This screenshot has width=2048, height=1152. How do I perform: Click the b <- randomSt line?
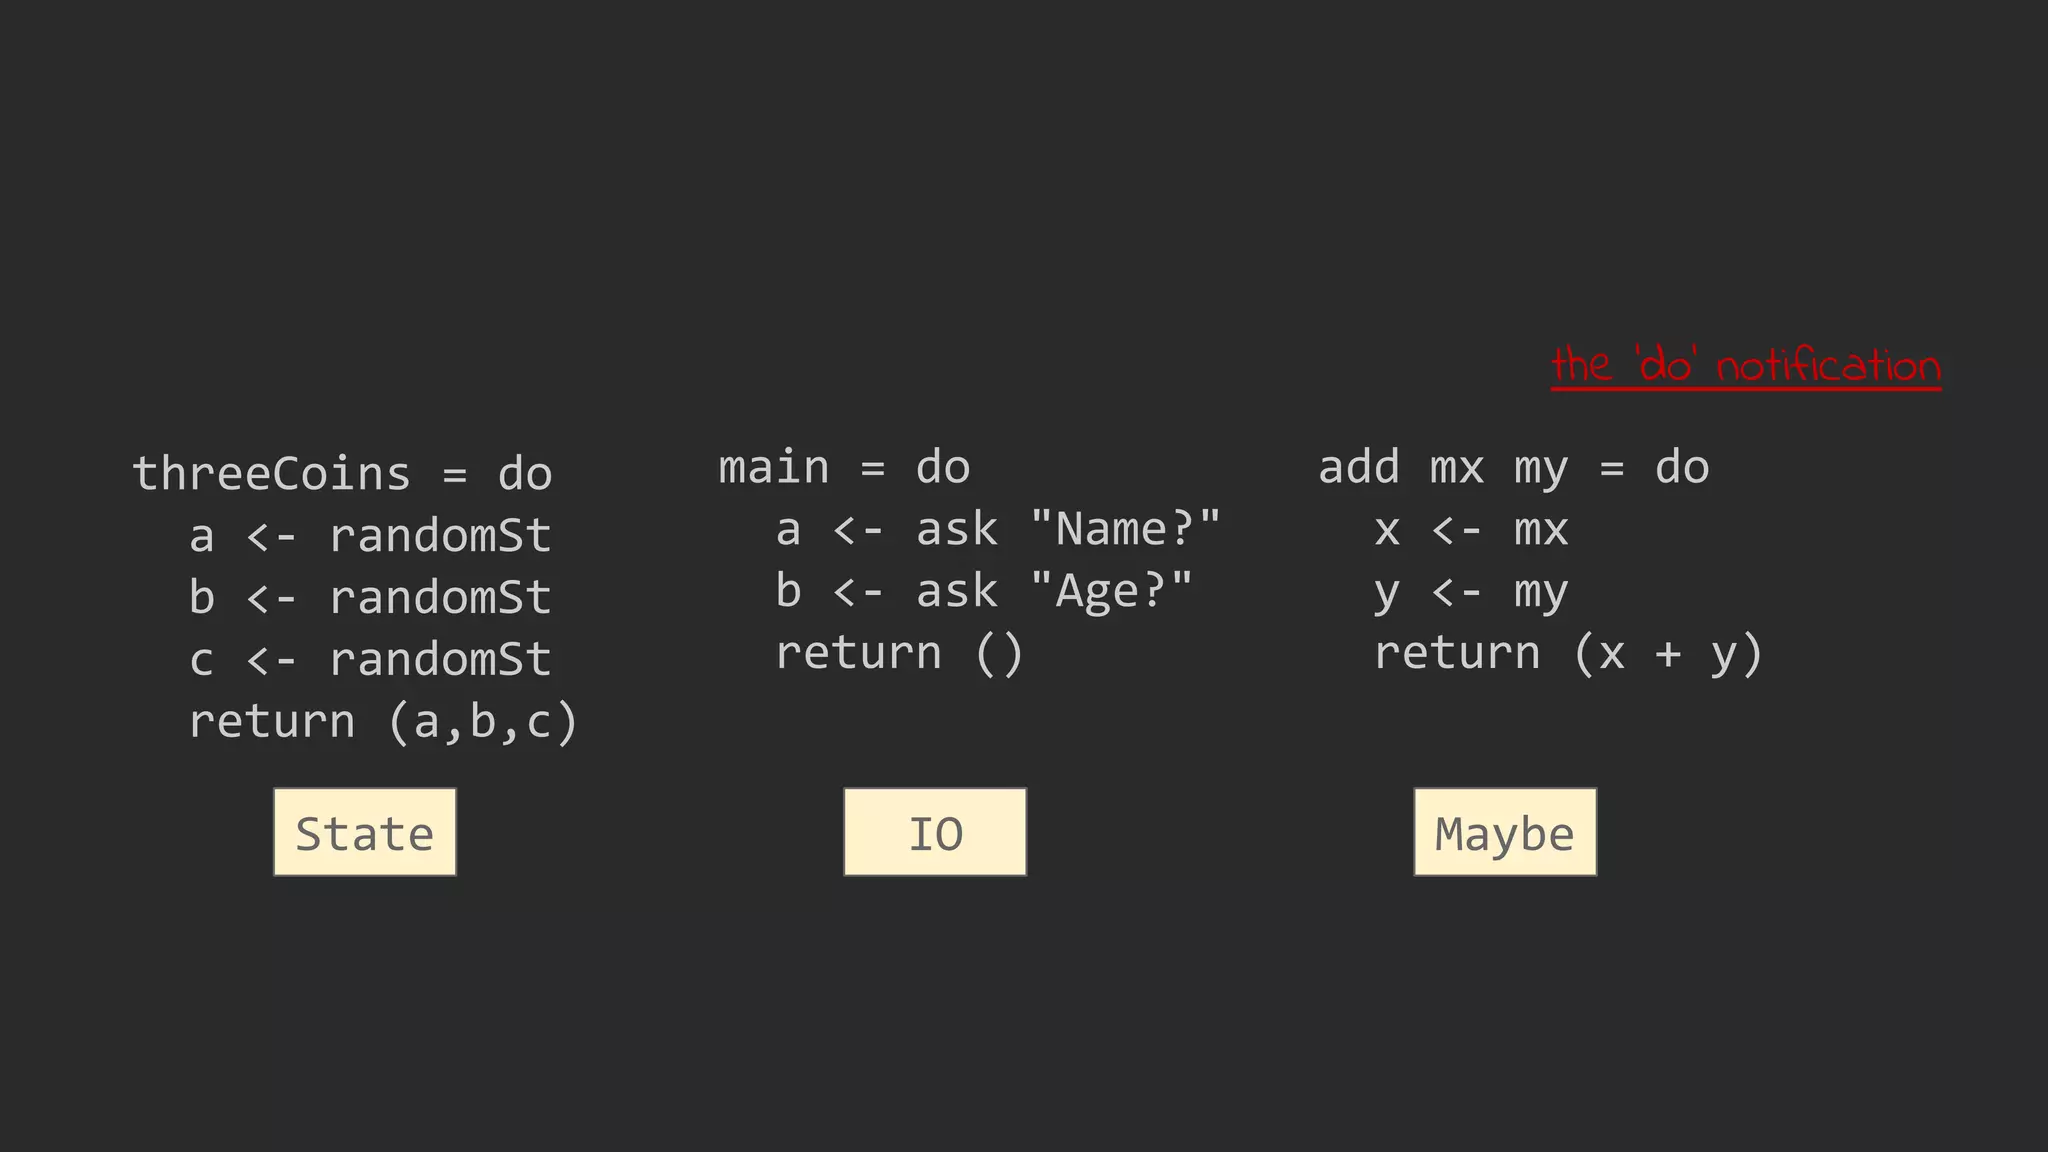click(370, 598)
